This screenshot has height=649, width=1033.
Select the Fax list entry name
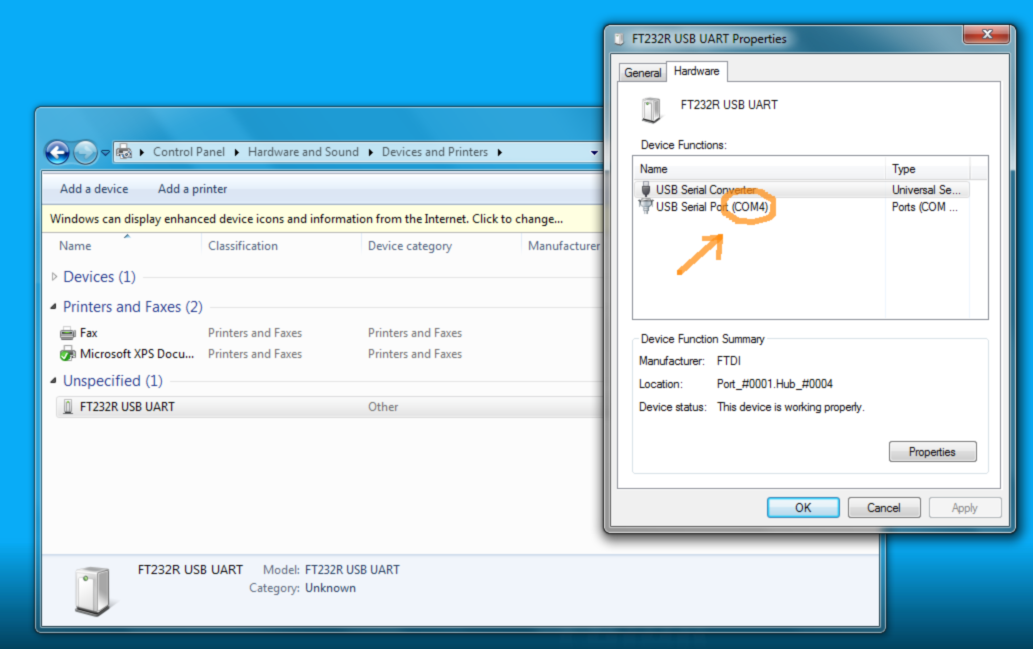click(88, 333)
